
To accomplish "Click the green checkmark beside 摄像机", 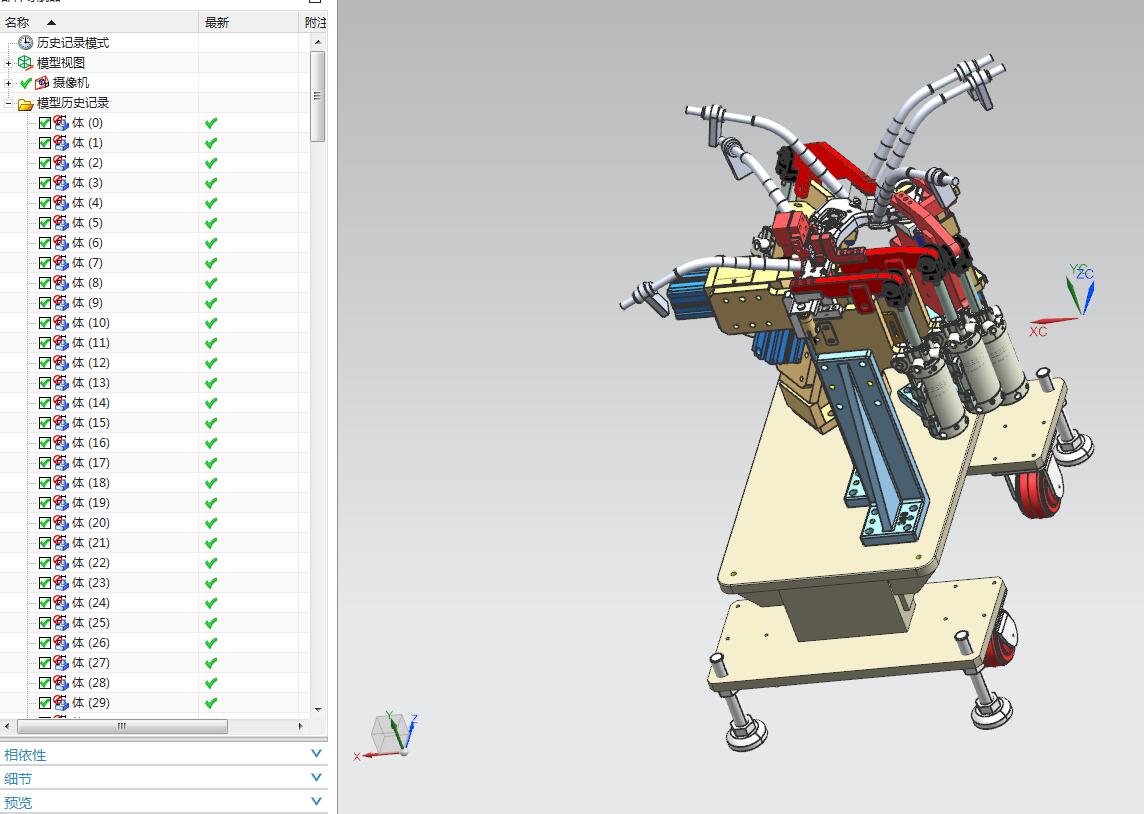I will (26, 83).
